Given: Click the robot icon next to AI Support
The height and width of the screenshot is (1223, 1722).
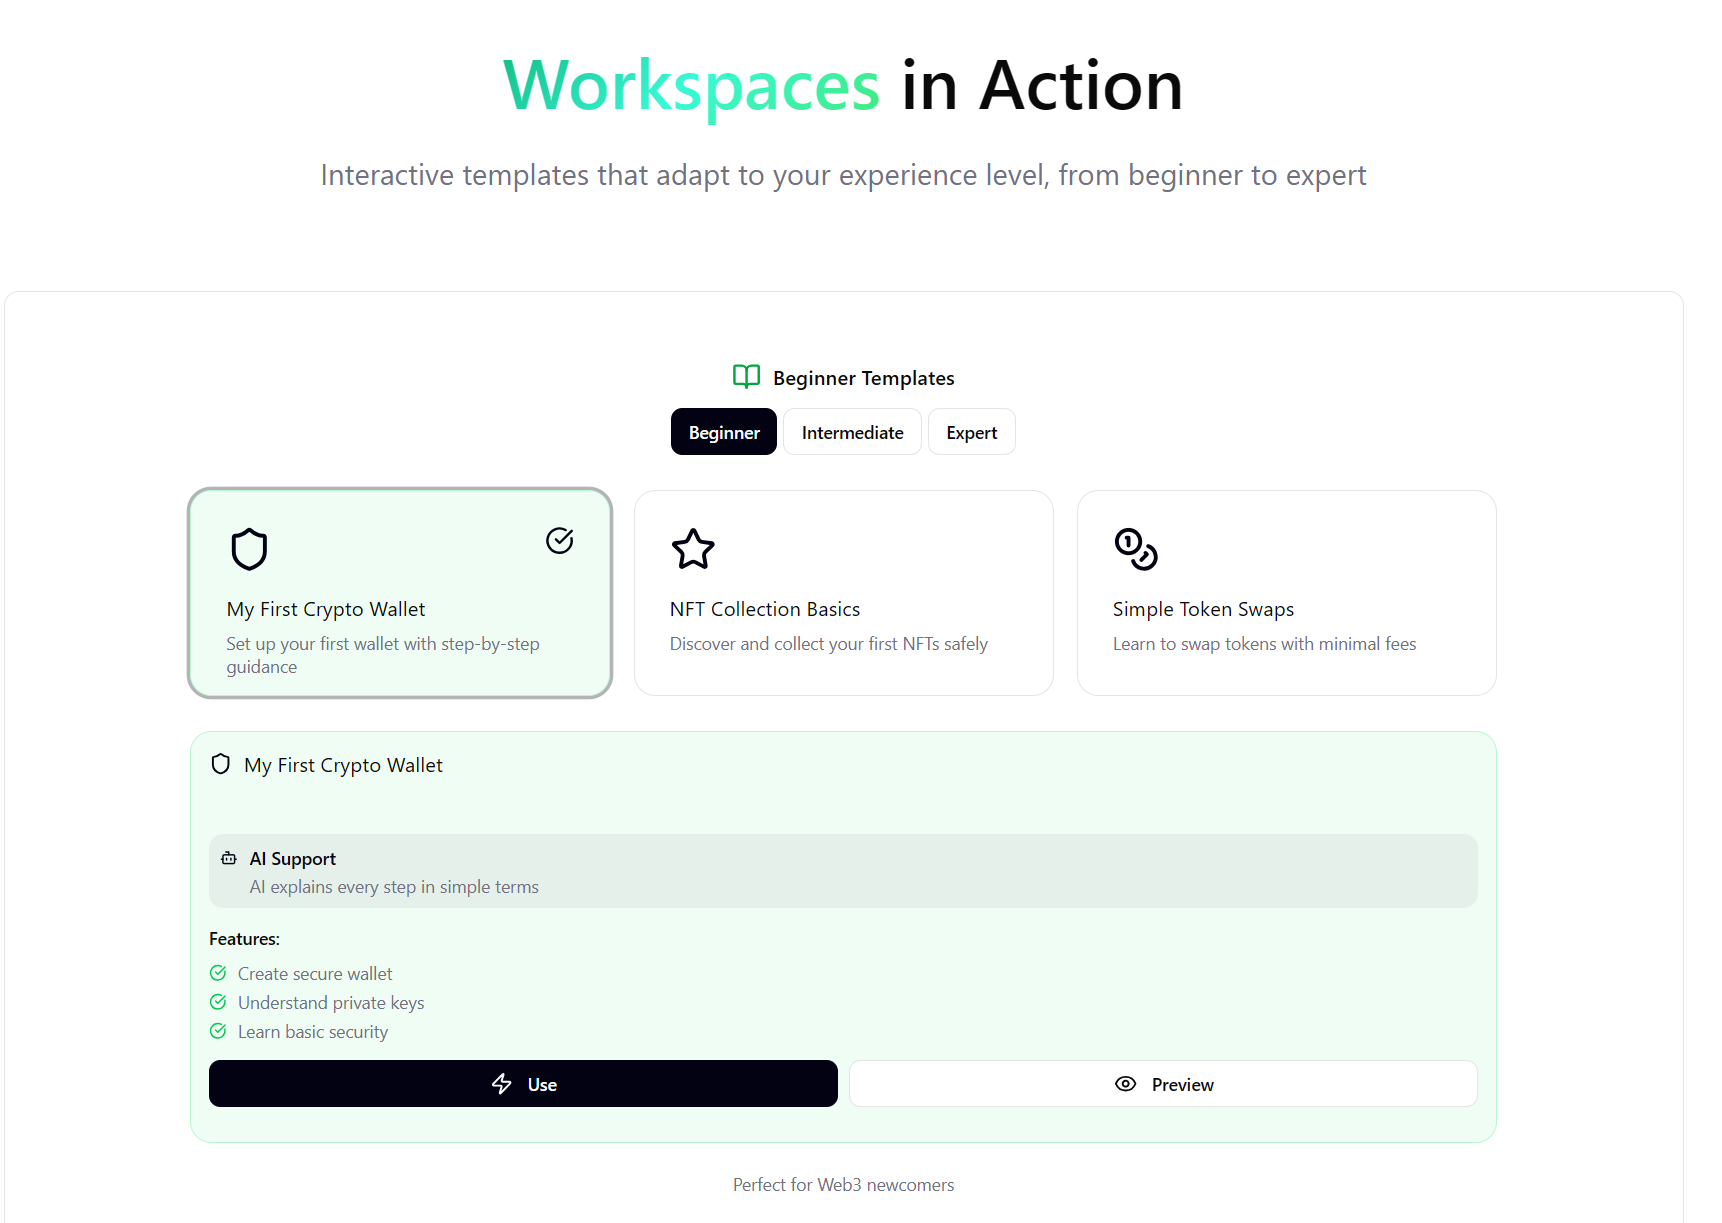Looking at the screenshot, I should [229, 858].
